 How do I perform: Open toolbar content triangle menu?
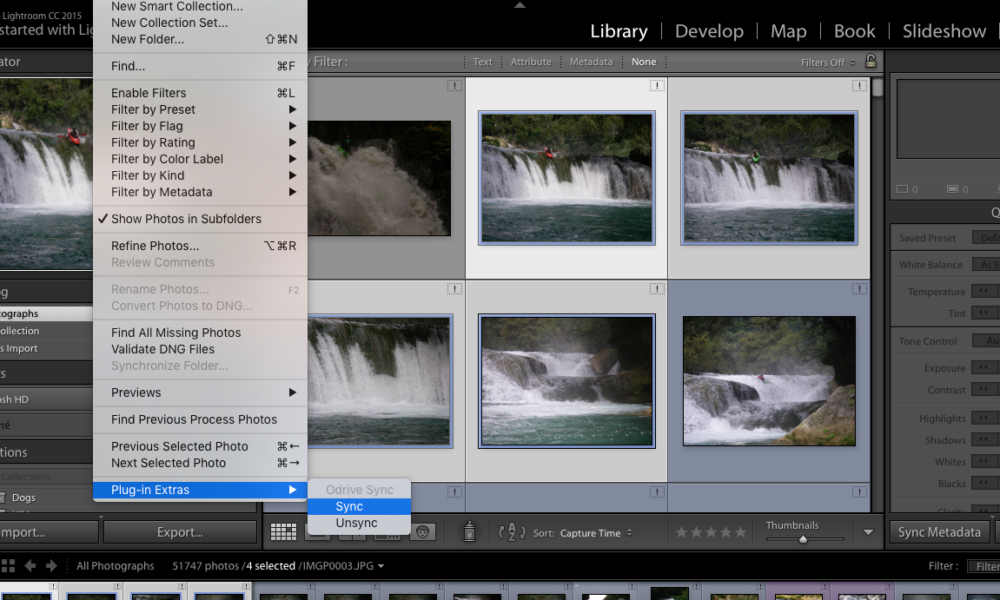tap(868, 532)
